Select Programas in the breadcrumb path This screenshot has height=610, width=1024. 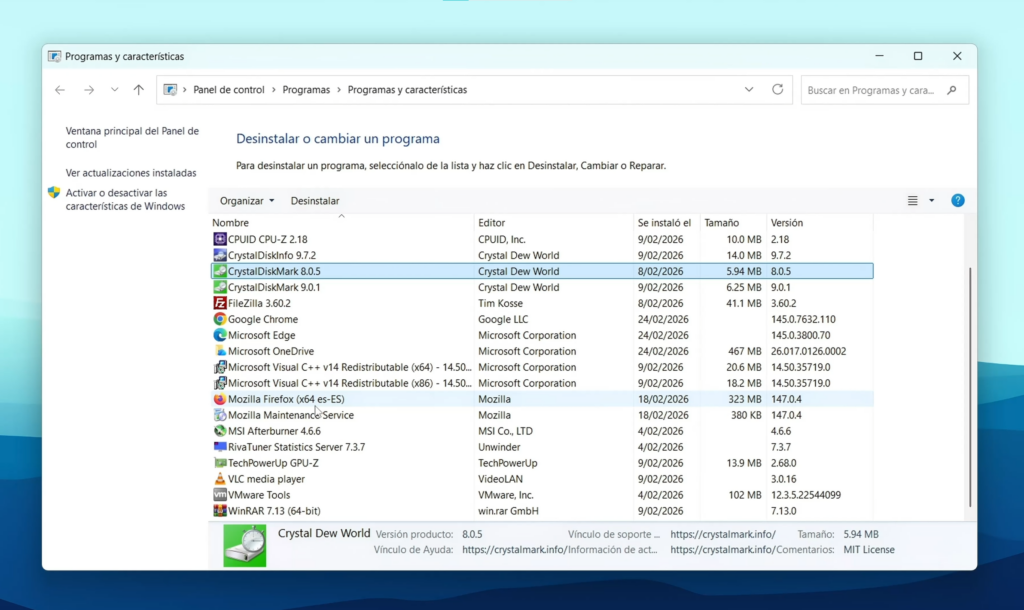pos(306,89)
